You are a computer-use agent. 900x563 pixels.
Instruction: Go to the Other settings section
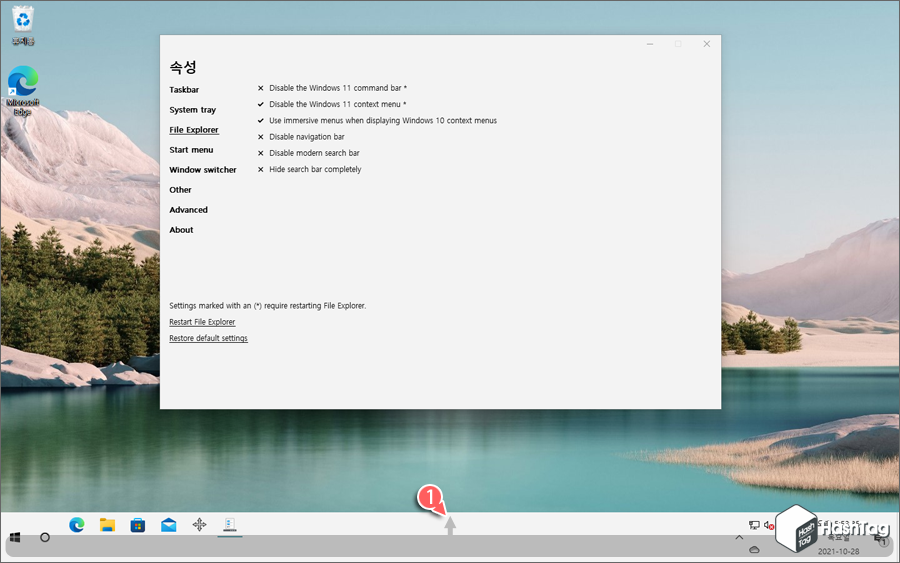(180, 190)
